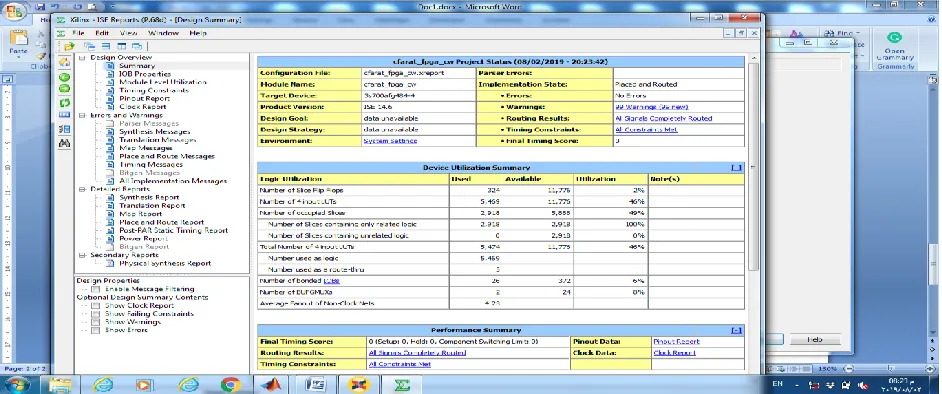The height and width of the screenshot is (394, 942).
Task: Enable the Message Filtering checkbox
Action: [96, 289]
